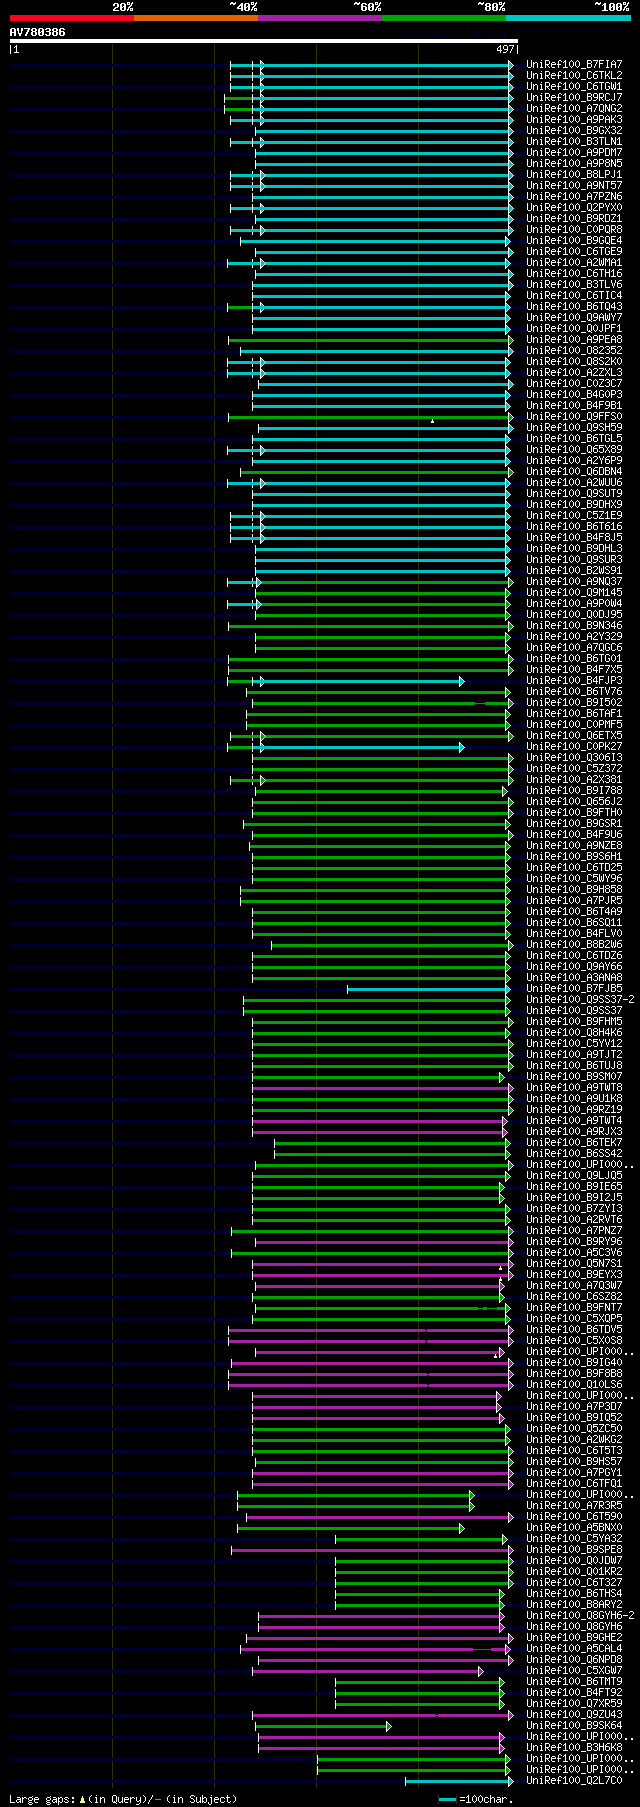Image resolution: width=640 pixels, height=1807 pixels.
Task: Open hit UniRef100_A9NT57
Action: pos(574,186)
